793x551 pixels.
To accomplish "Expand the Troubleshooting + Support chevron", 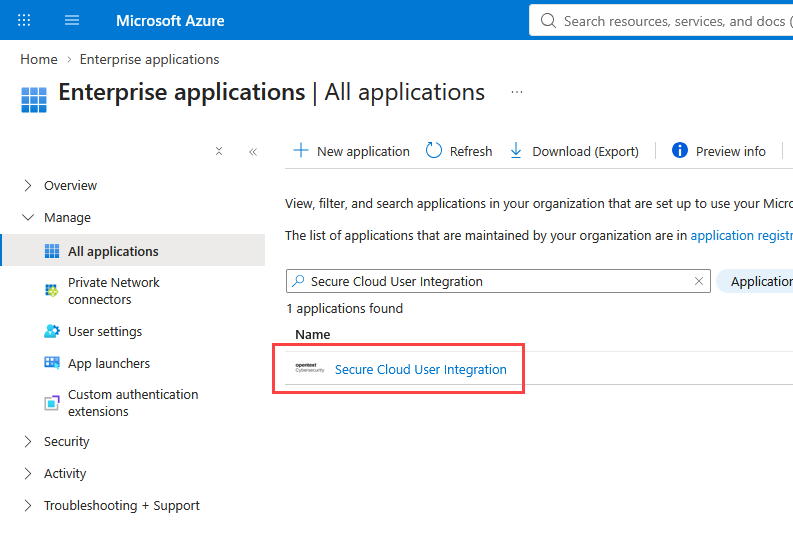I will (x=28, y=505).
